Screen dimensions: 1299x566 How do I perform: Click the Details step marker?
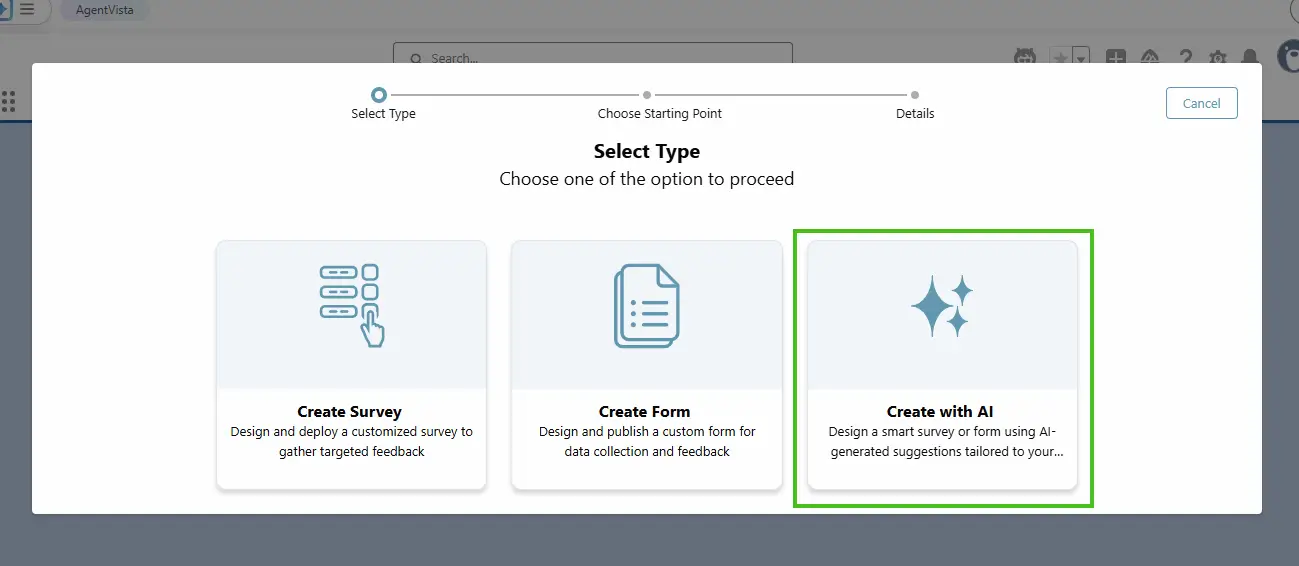(915, 95)
